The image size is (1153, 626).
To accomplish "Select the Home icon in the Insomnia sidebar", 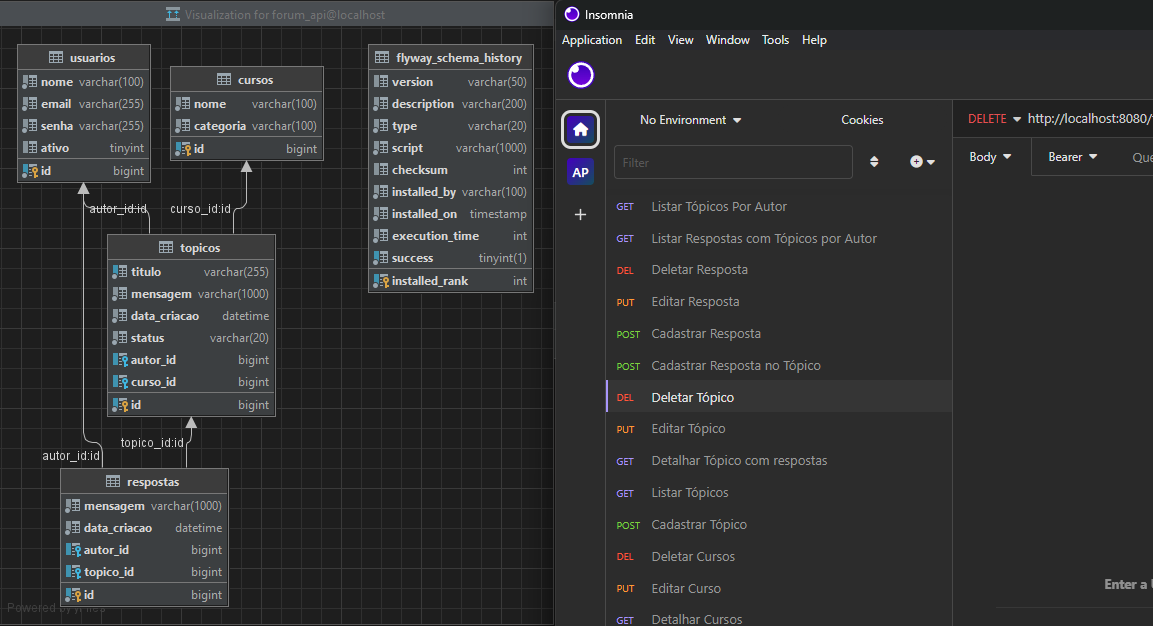I will click(x=580, y=129).
